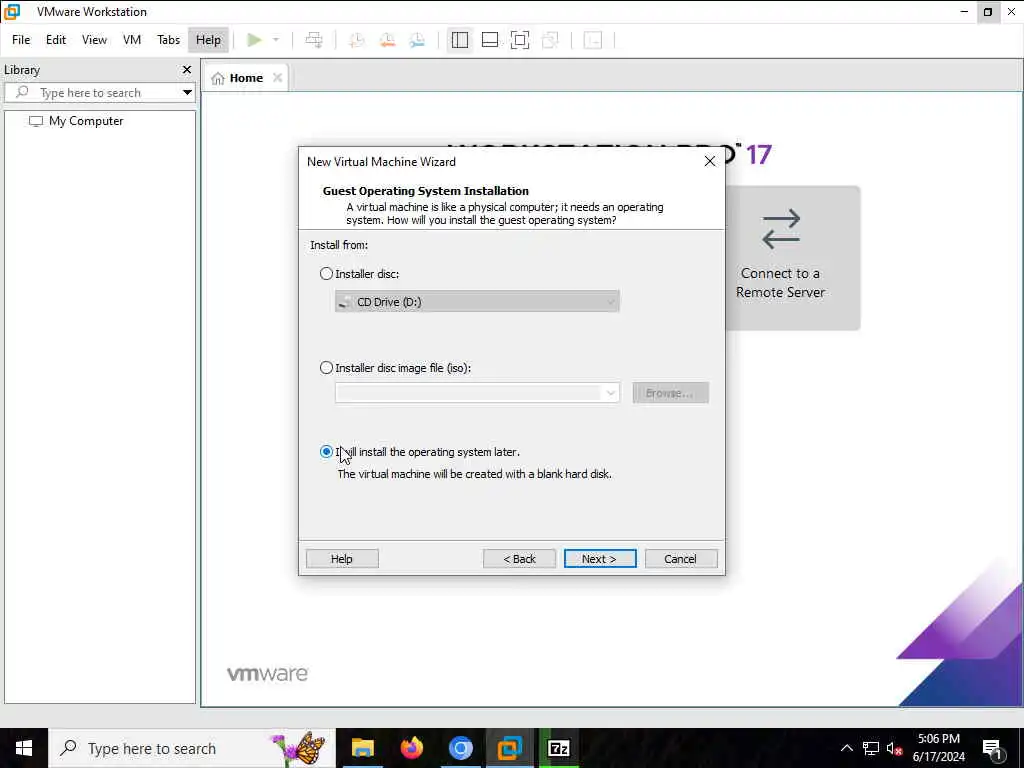The image size is (1024, 768).
Task: Cancel the New Virtual Machine Wizard
Action: point(680,558)
